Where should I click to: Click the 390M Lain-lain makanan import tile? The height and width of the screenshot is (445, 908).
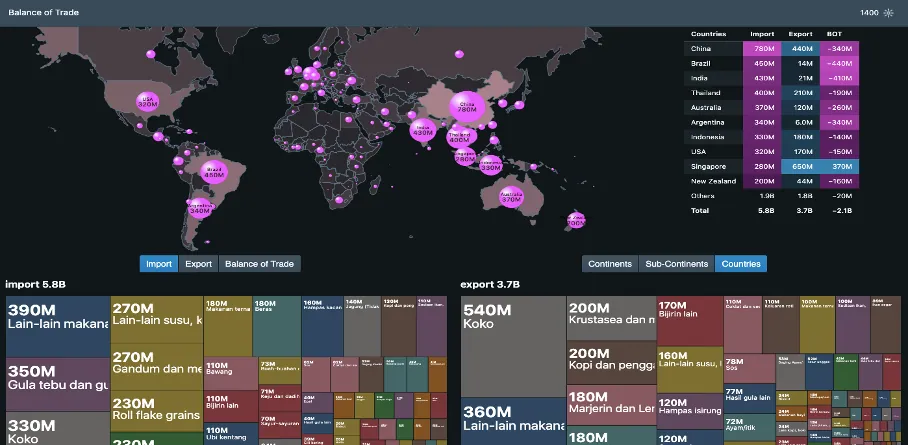tap(58, 327)
